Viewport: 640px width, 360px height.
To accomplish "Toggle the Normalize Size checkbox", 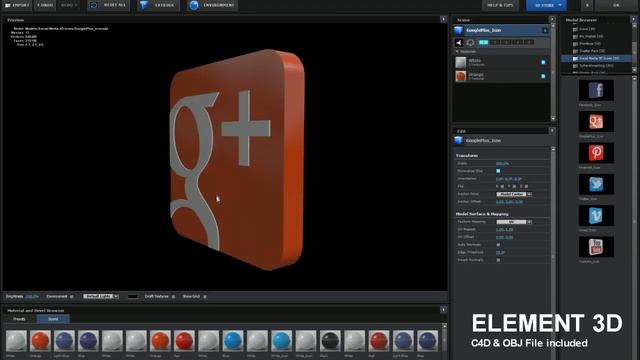I will 498,171.
